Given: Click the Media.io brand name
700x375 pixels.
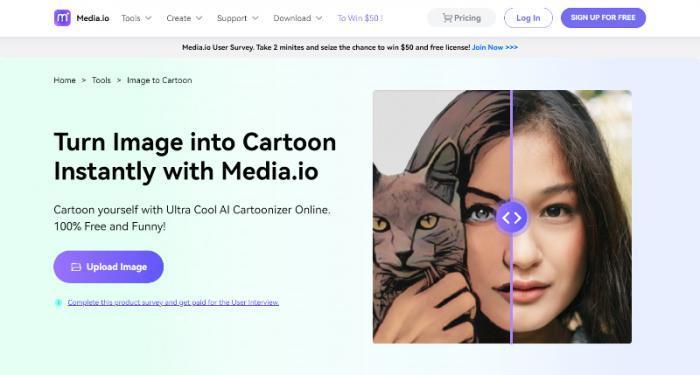Looking at the screenshot, I should pos(93,18).
